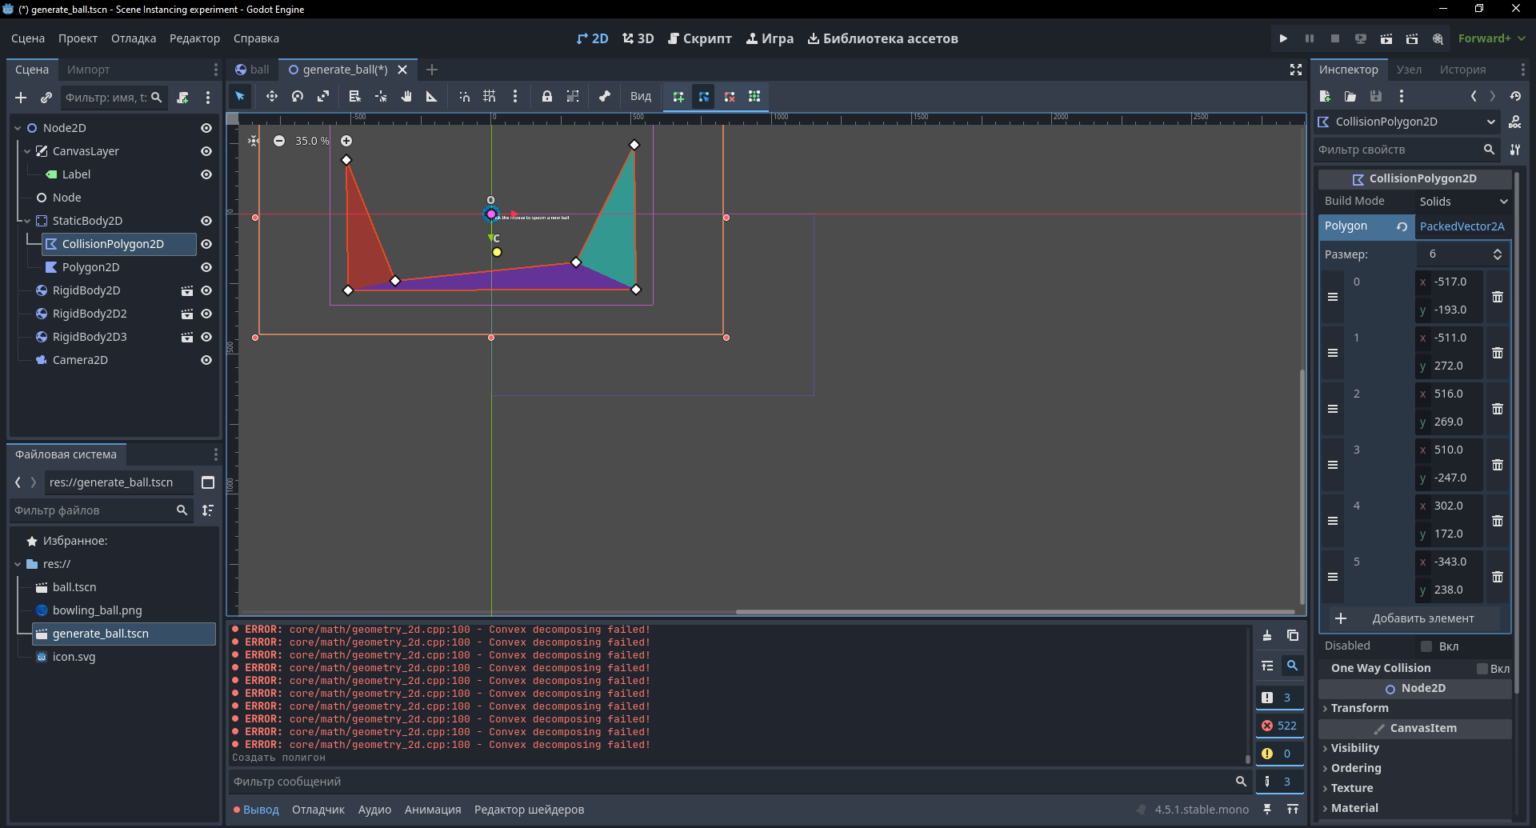The image size is (1536, 828).
Task: Hide the CanvasLayer node
Action: point(206,151)
